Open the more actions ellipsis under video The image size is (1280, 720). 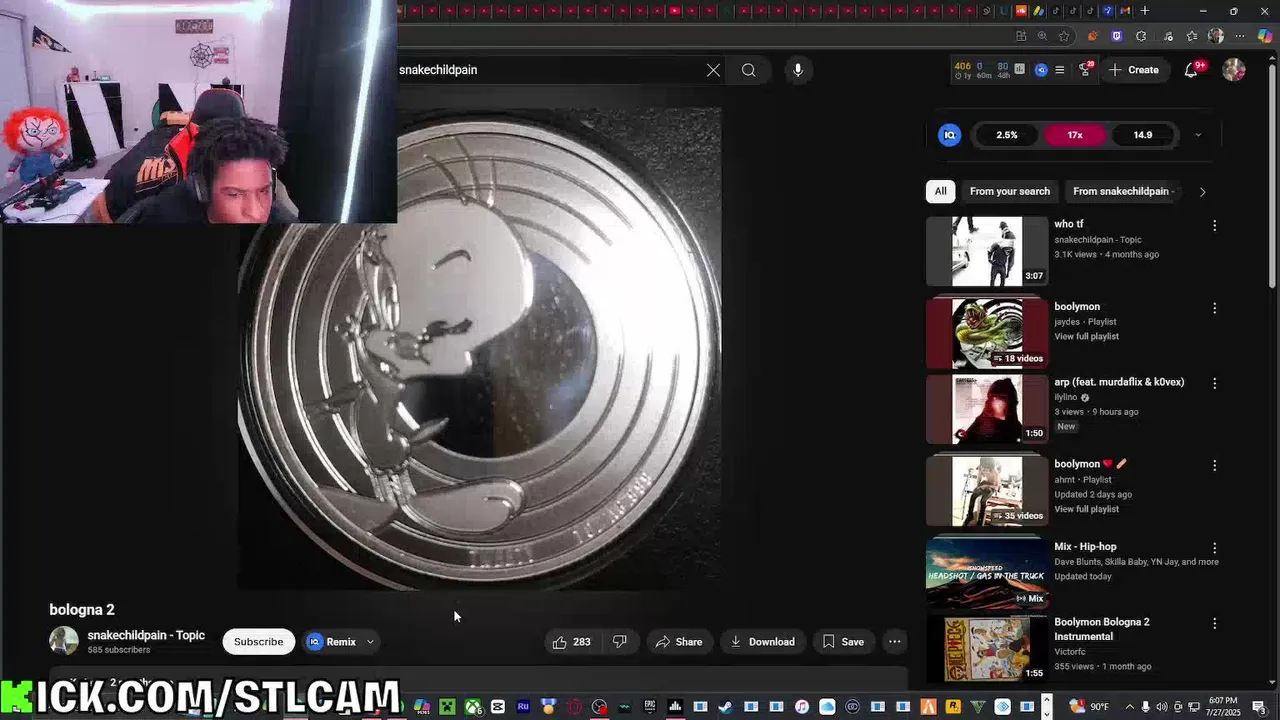click(x=895, y=642)
